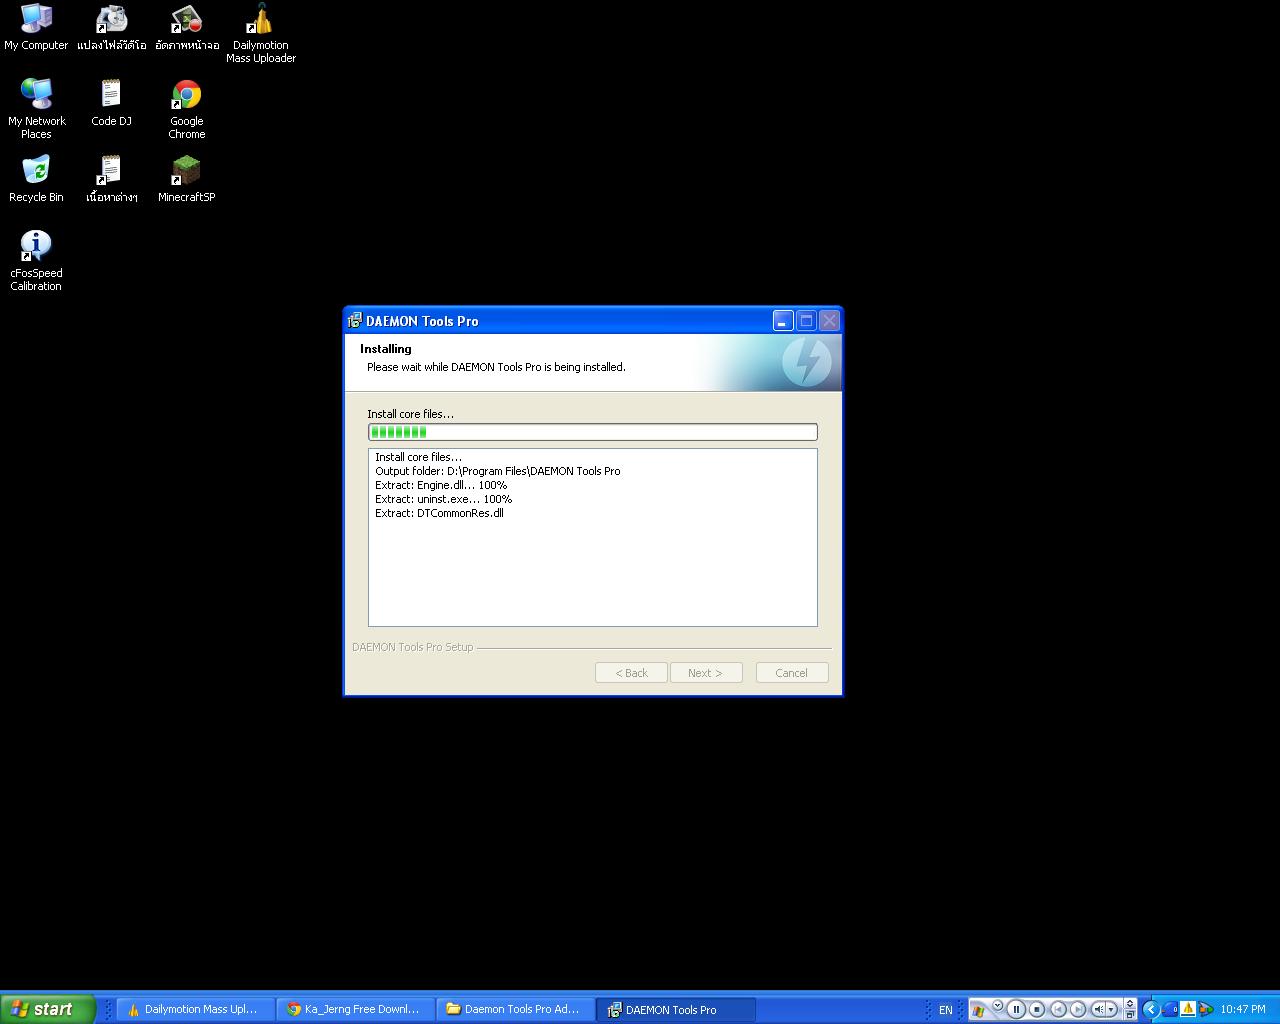Click the network connection tray icon
1280x1024 pixels.
1205,1009
